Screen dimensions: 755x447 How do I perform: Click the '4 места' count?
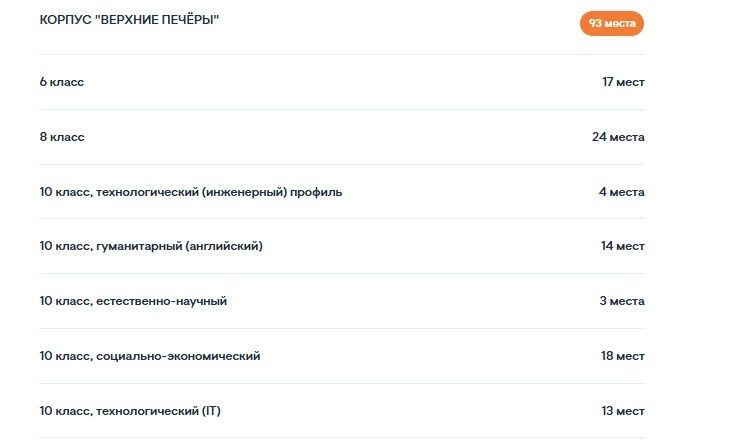click(622, 192)
